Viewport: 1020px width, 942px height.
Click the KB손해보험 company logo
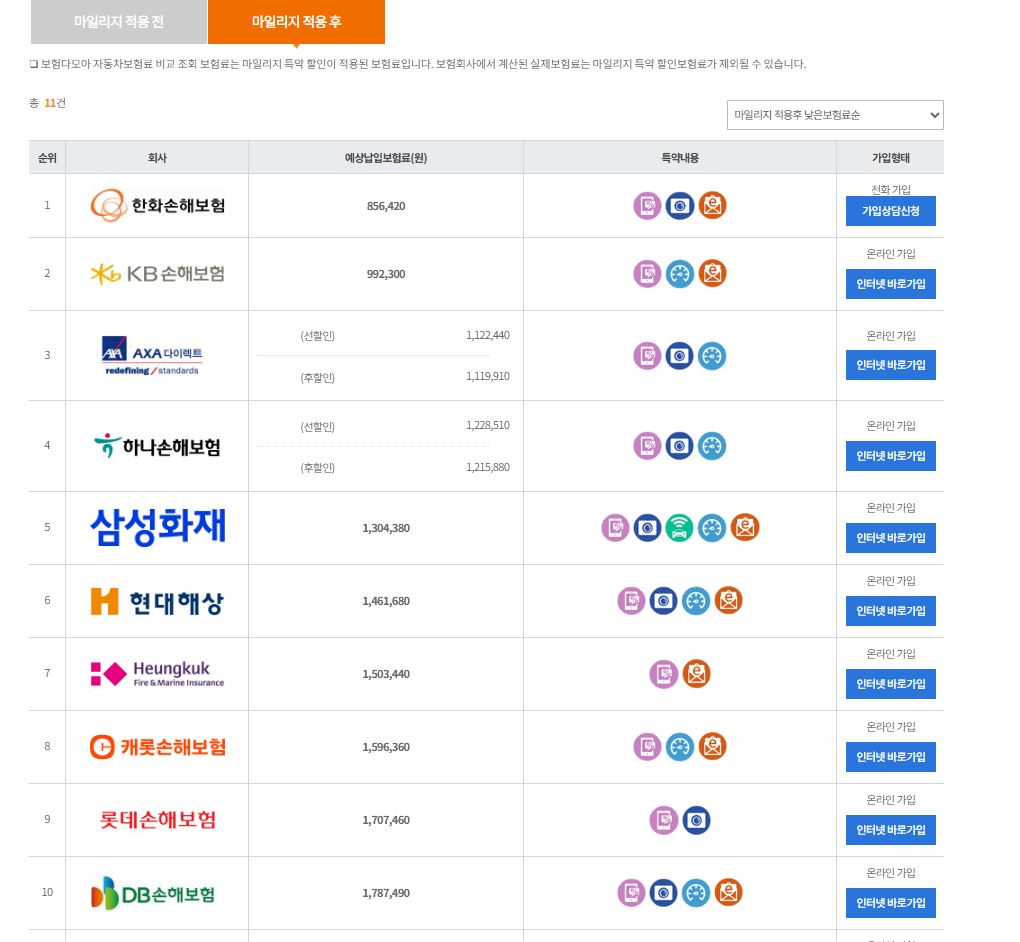157,274
